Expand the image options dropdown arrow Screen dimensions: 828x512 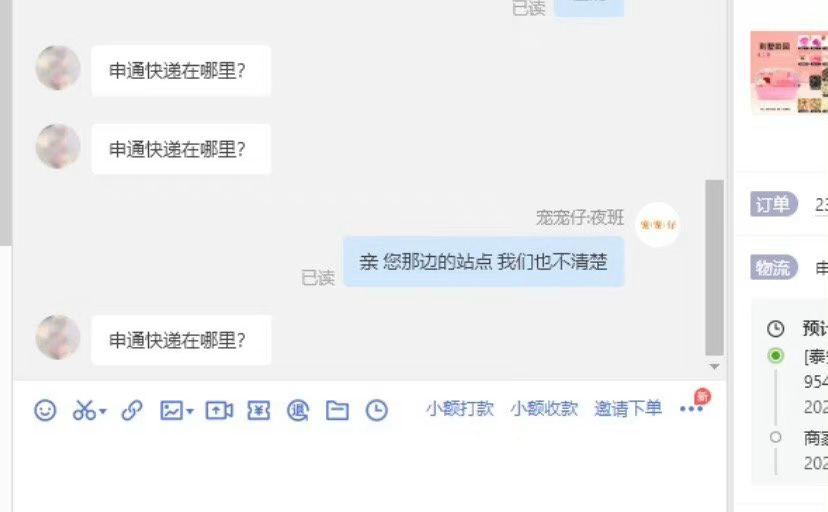(190, 411)
